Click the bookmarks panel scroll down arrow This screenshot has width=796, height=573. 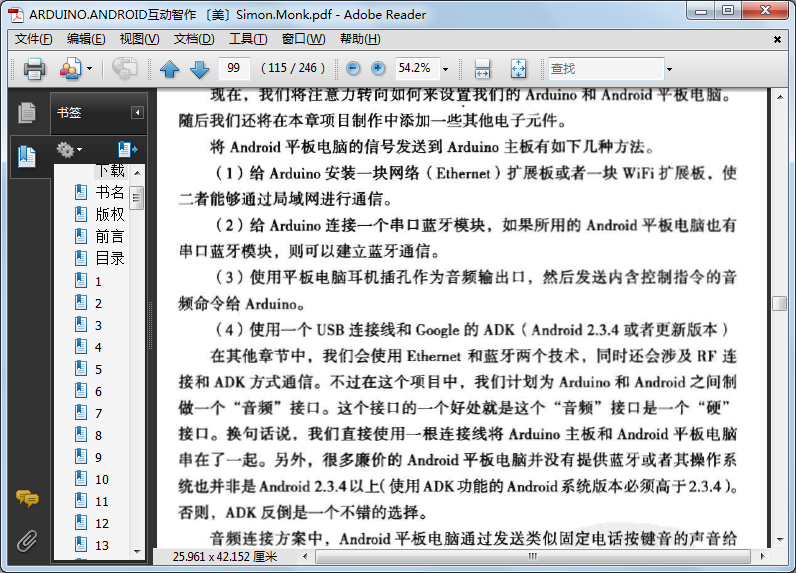pyautogui.click(x=137, y=552)
